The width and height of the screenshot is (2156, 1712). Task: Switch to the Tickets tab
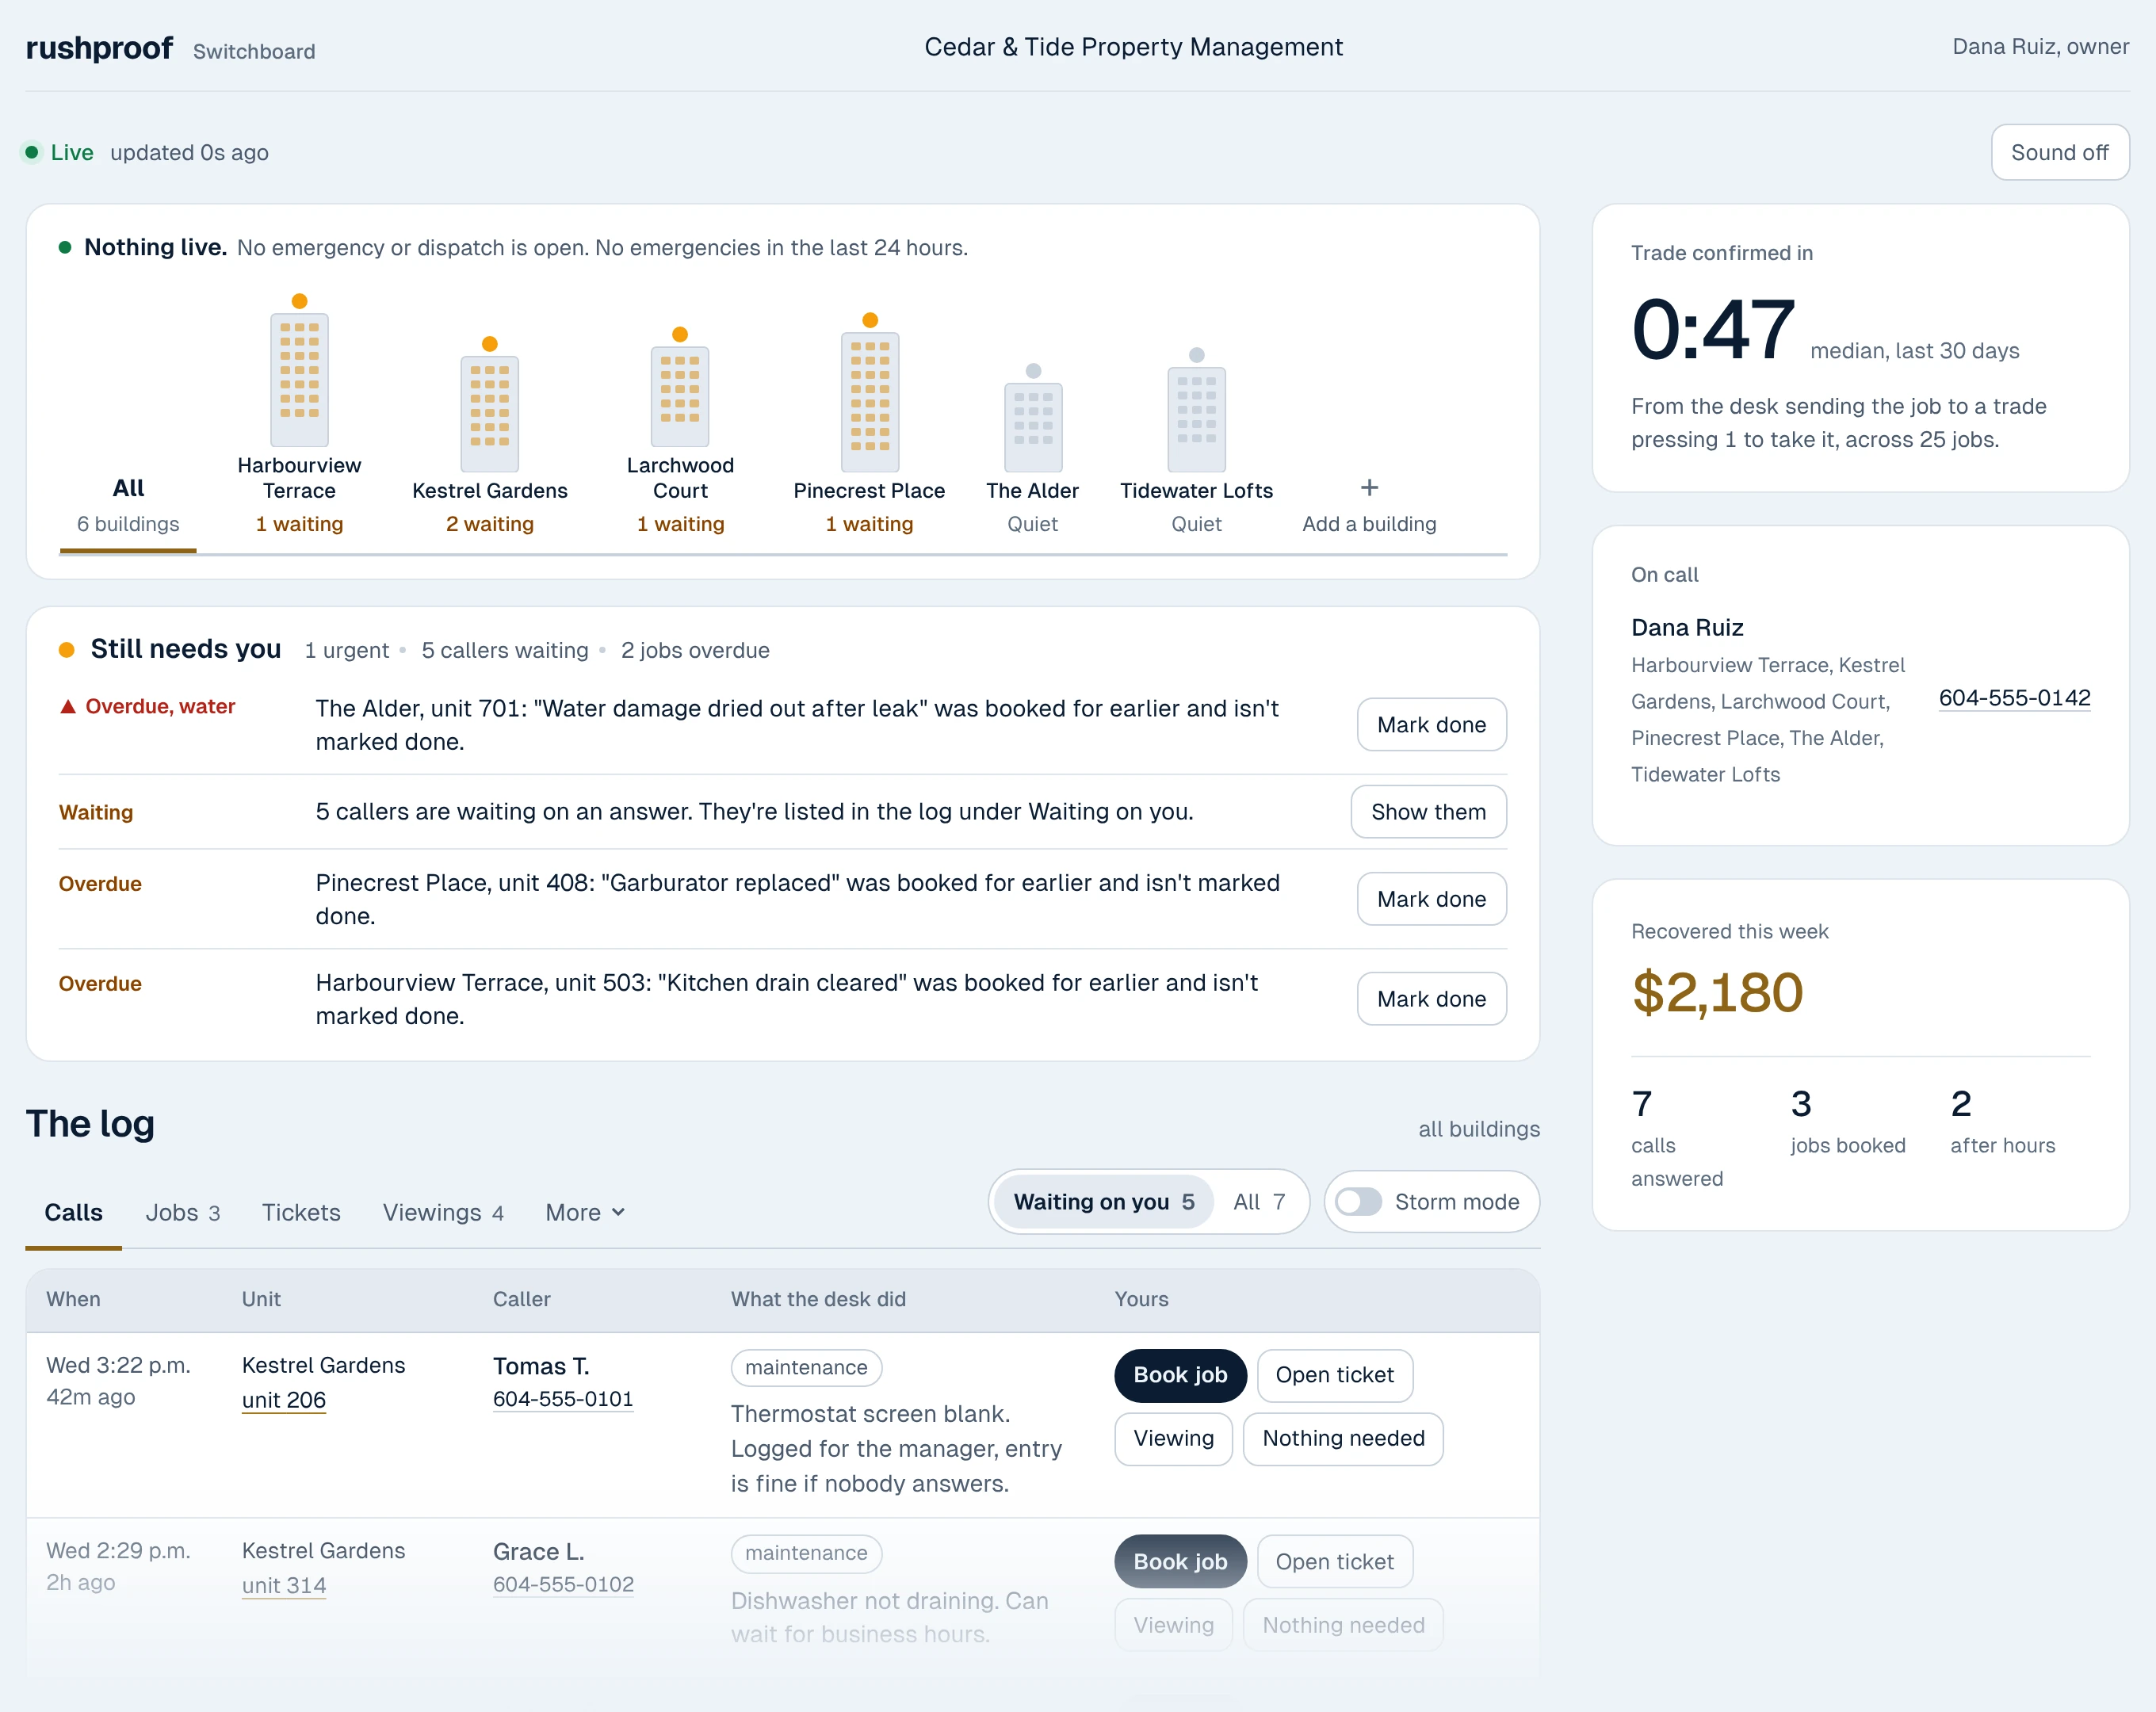(301, 1212)
